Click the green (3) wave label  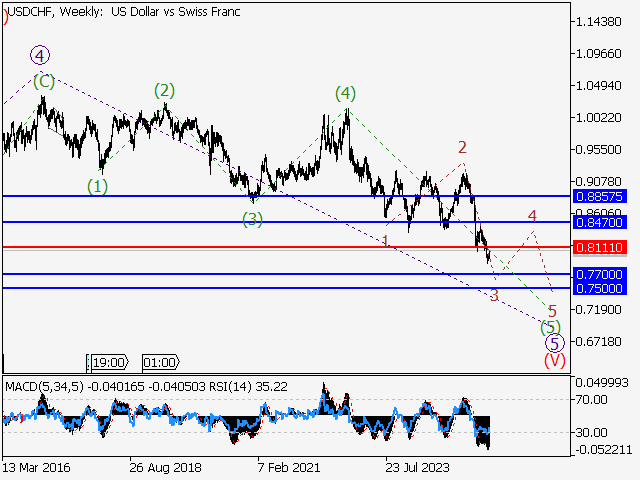tap(252, 218)
